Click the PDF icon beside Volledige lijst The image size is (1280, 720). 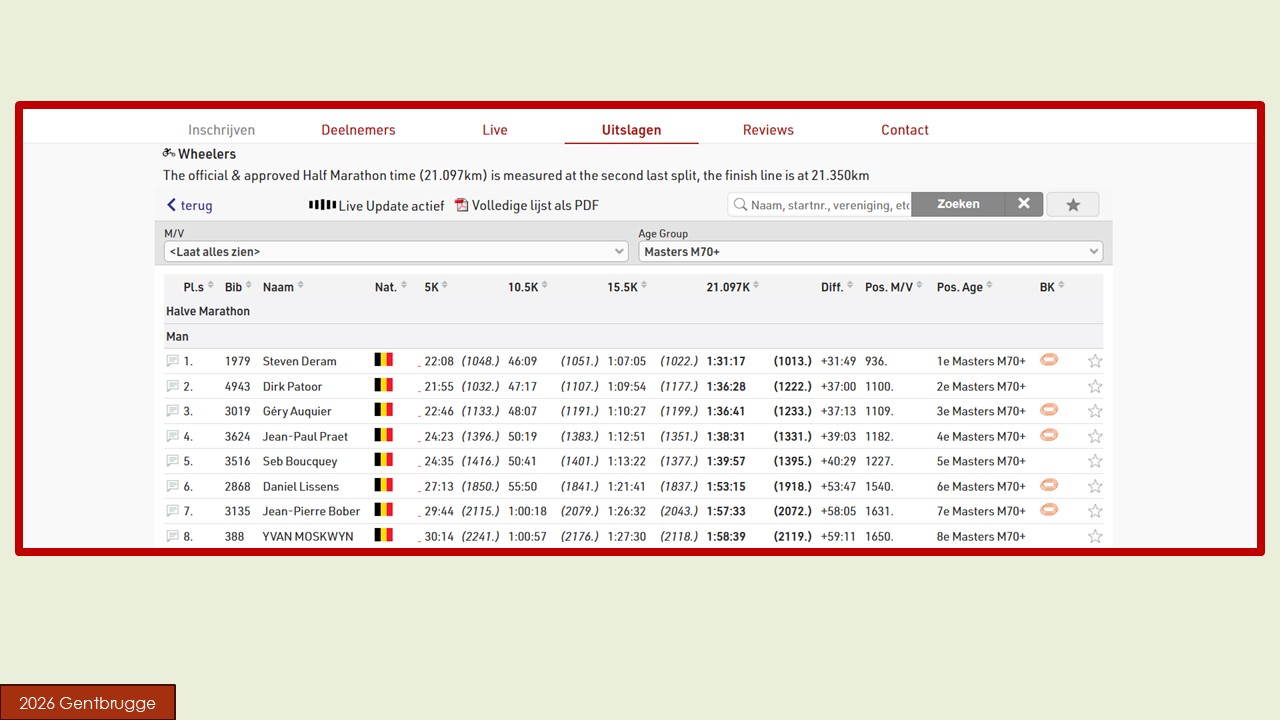pos(462,205)
